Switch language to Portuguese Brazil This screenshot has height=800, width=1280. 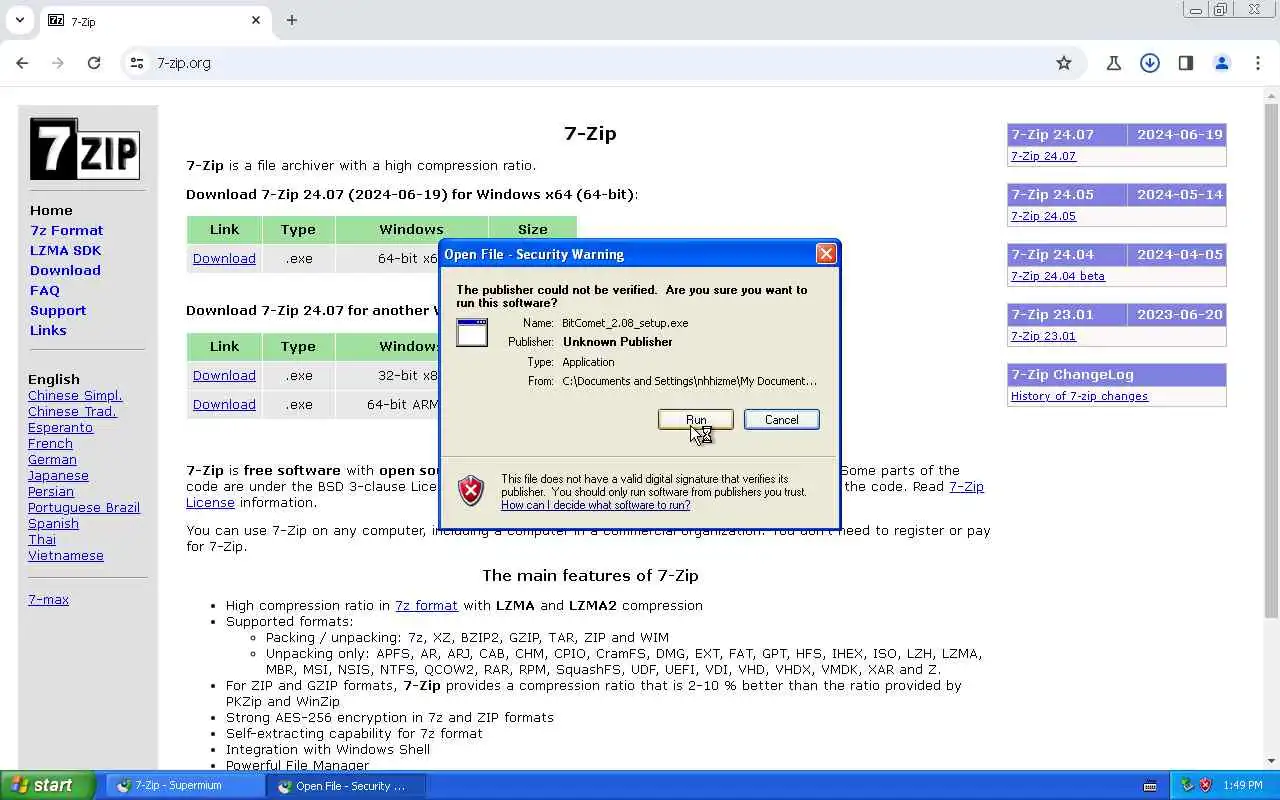click(x=84, y=507)
